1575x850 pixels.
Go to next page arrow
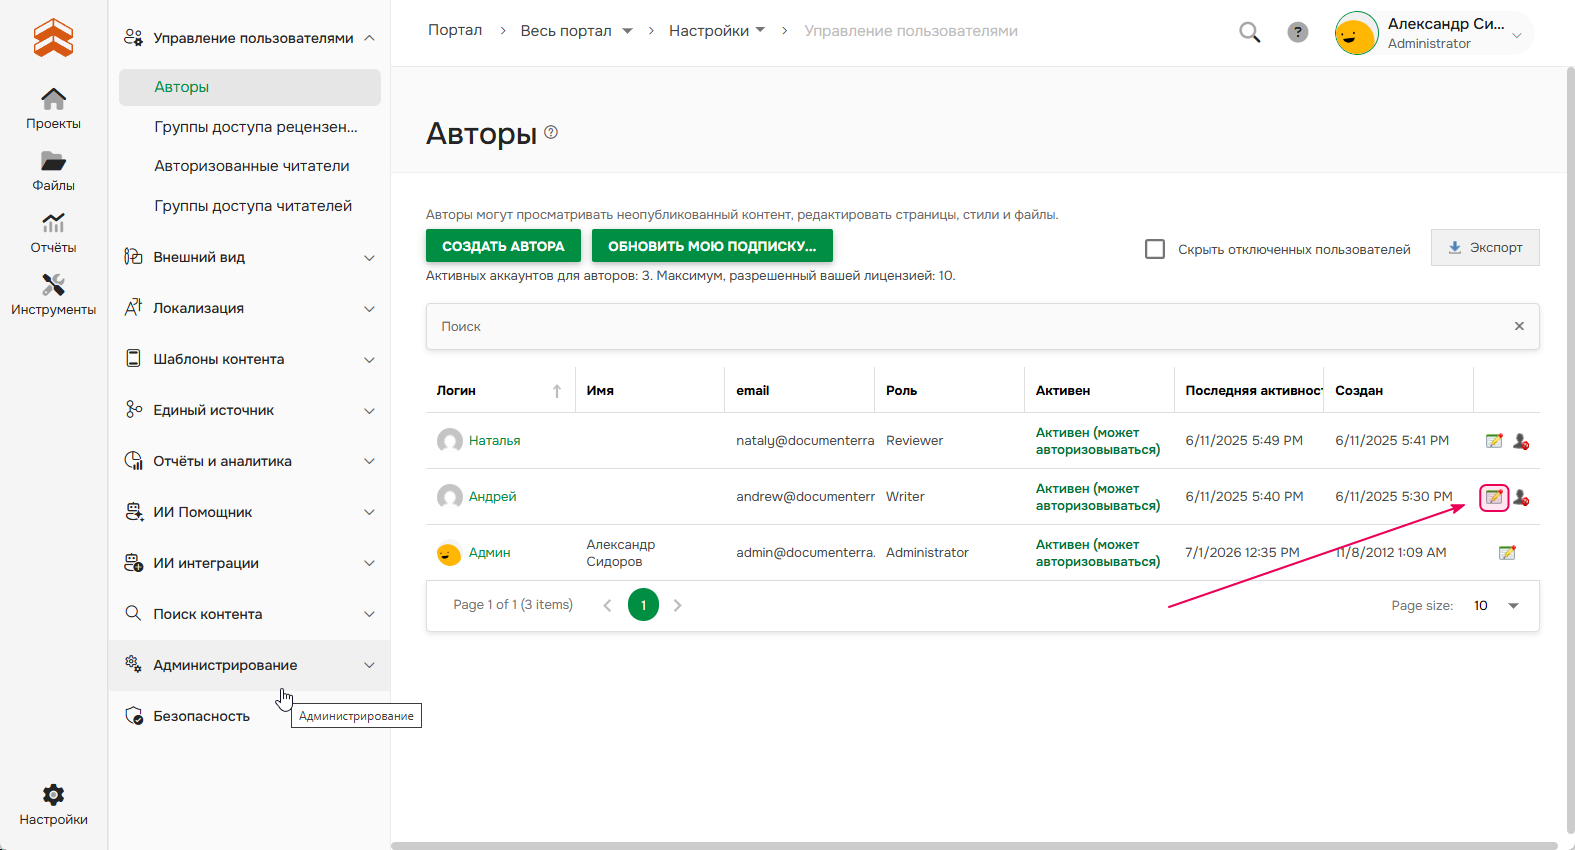tap(678, 605)
